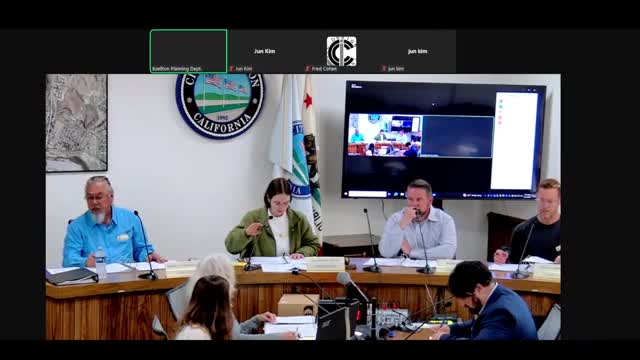
Task: Click the Fred Cohen name label
Action: click(324, 69)
